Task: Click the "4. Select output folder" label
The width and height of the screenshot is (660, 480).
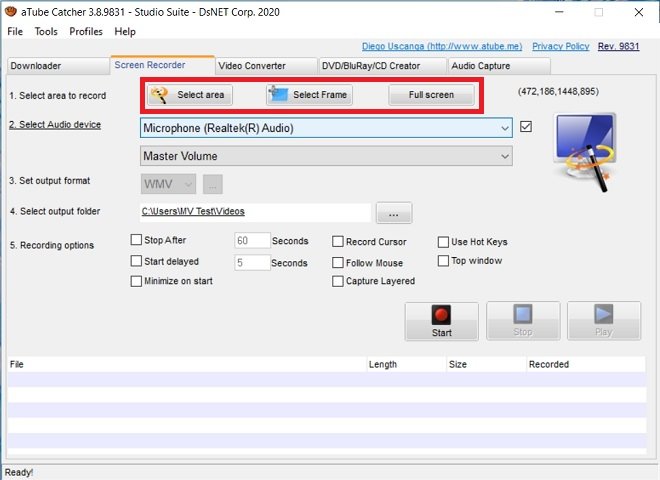Action: (x=55, y=211)
